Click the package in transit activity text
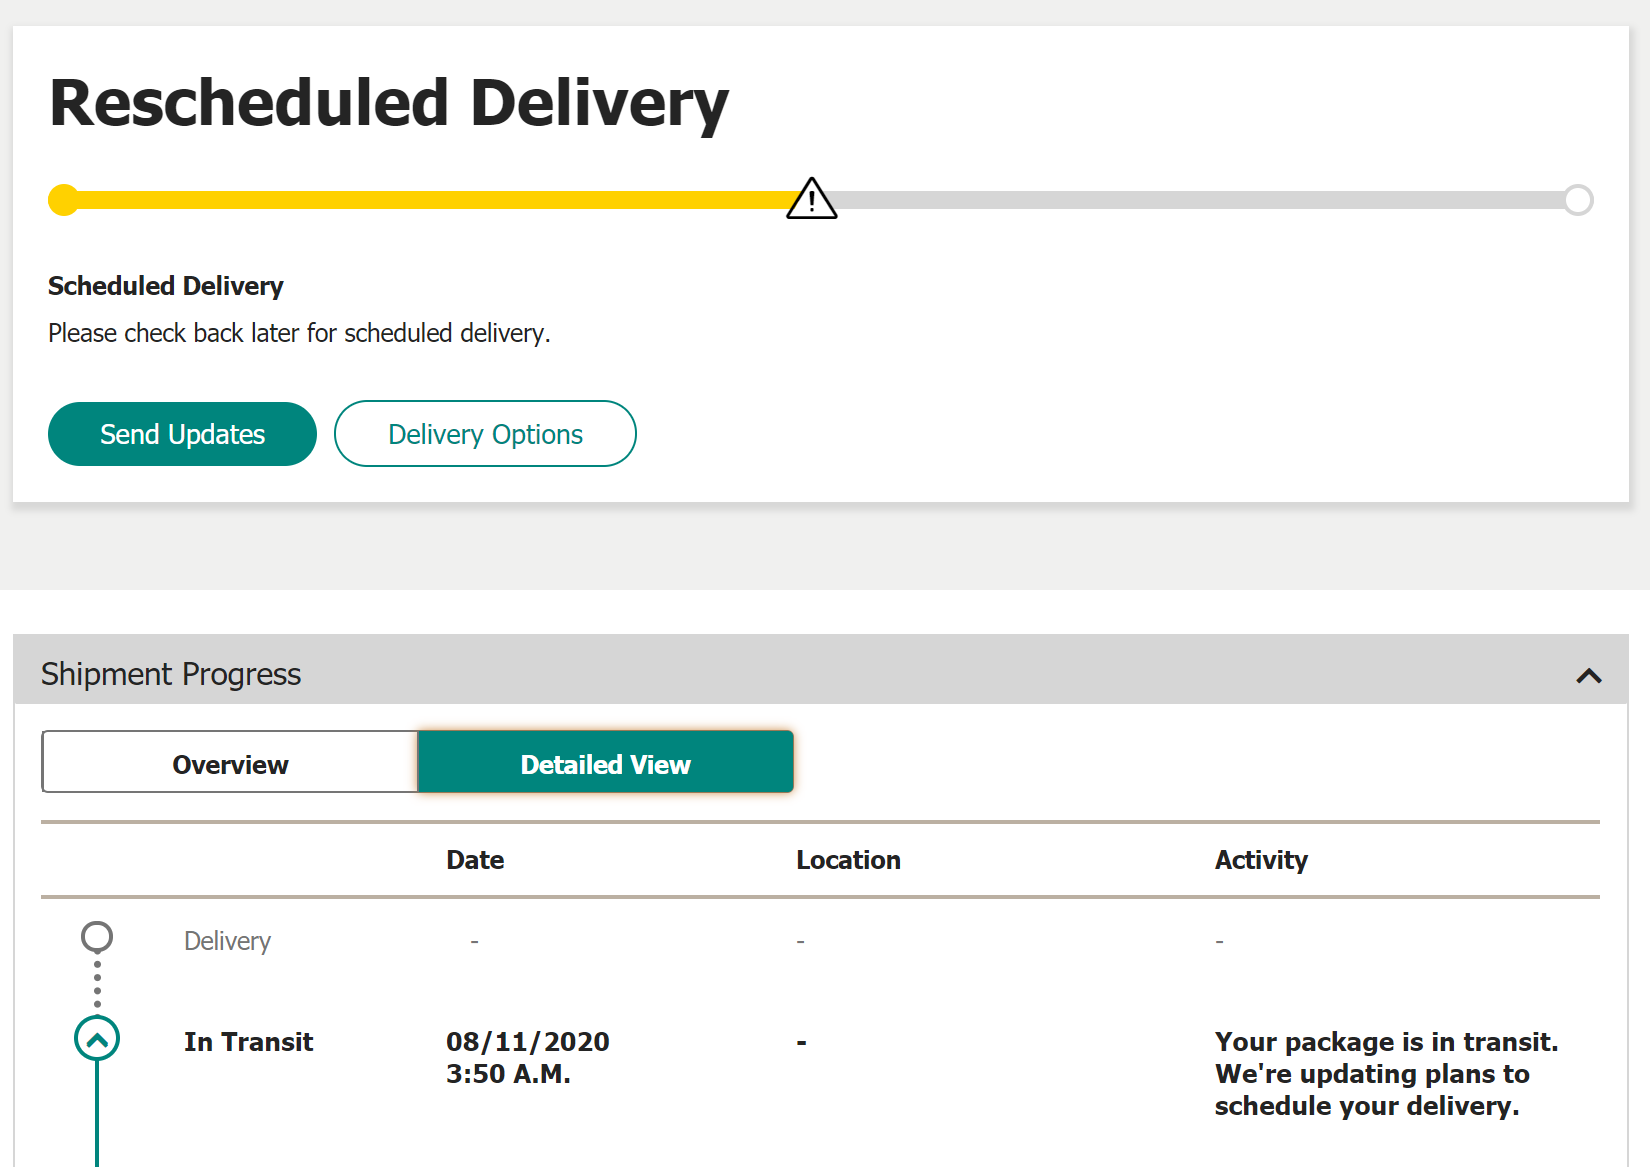Screen dimensions: 1650x1167 [x=1387, y=1074]
